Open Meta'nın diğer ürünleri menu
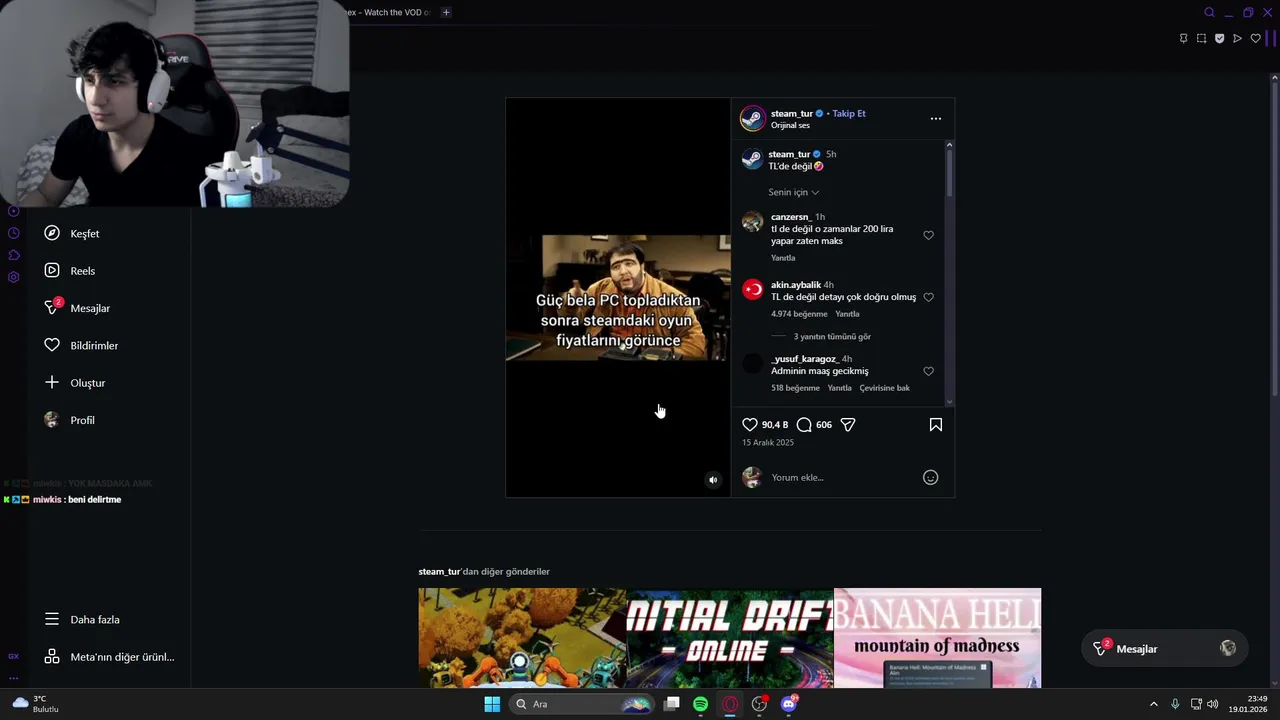The height and width of the screenshot is (720, 1280). coord(109,657)
